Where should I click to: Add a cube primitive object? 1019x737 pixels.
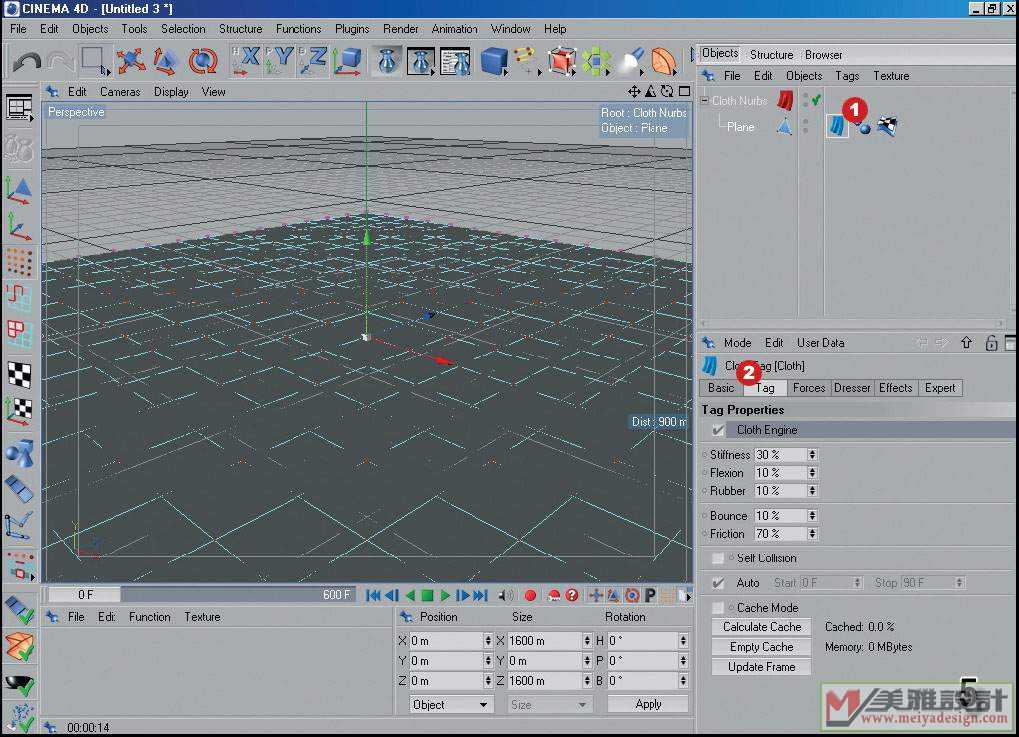(494, 61)
